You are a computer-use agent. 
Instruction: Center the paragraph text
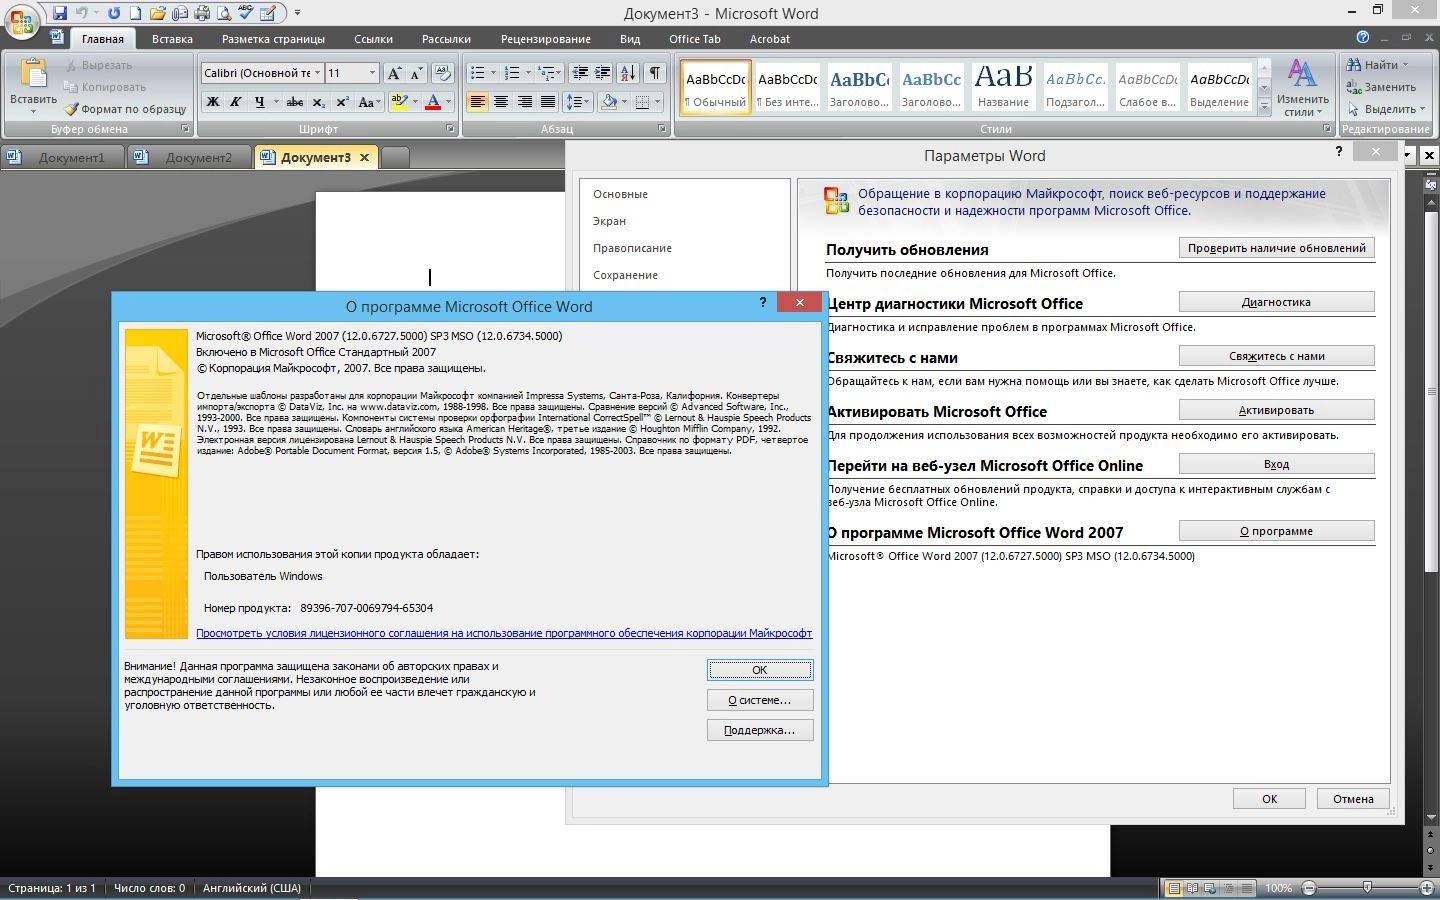[x=501, y=102]
